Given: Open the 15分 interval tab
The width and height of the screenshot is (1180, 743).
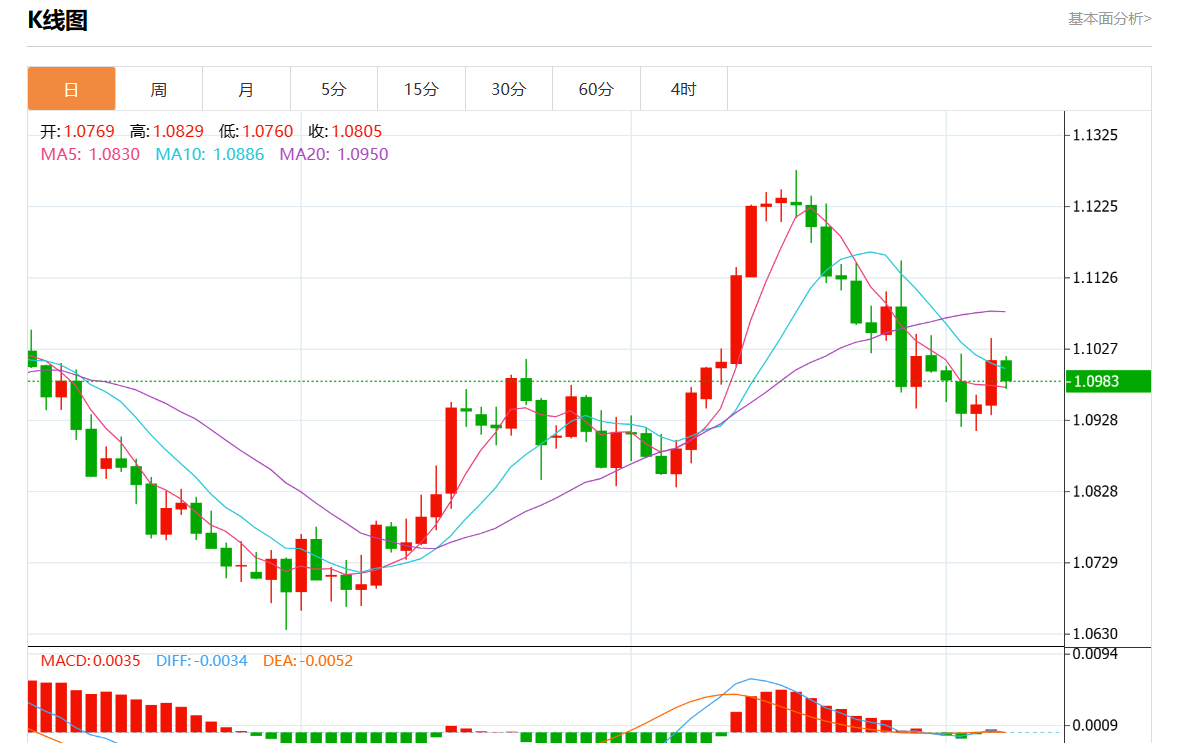Looking at the screenshot, I should coord(421,89).
